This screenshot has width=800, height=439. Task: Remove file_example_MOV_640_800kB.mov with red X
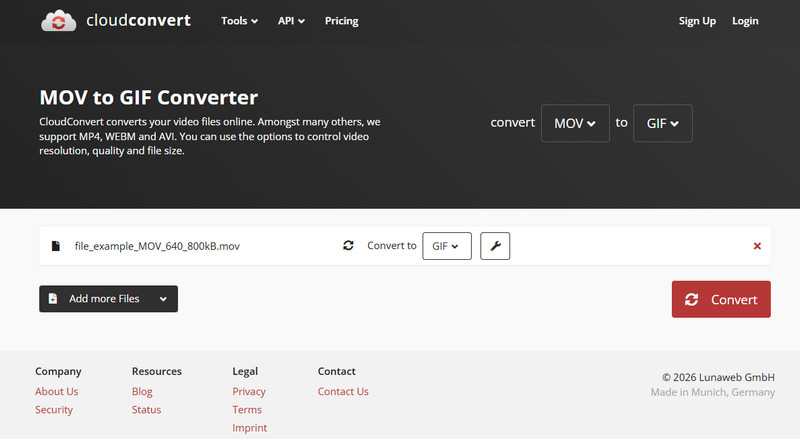point(757,246)
